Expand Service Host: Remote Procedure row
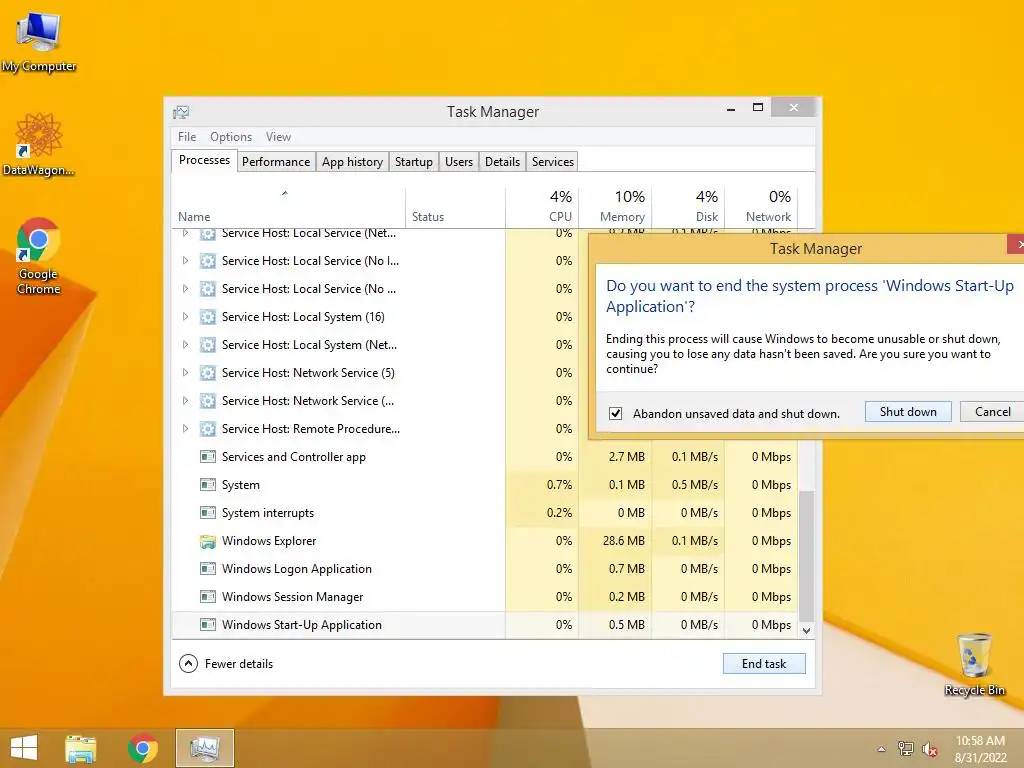 pyautogui.click(x=185, y=429)
